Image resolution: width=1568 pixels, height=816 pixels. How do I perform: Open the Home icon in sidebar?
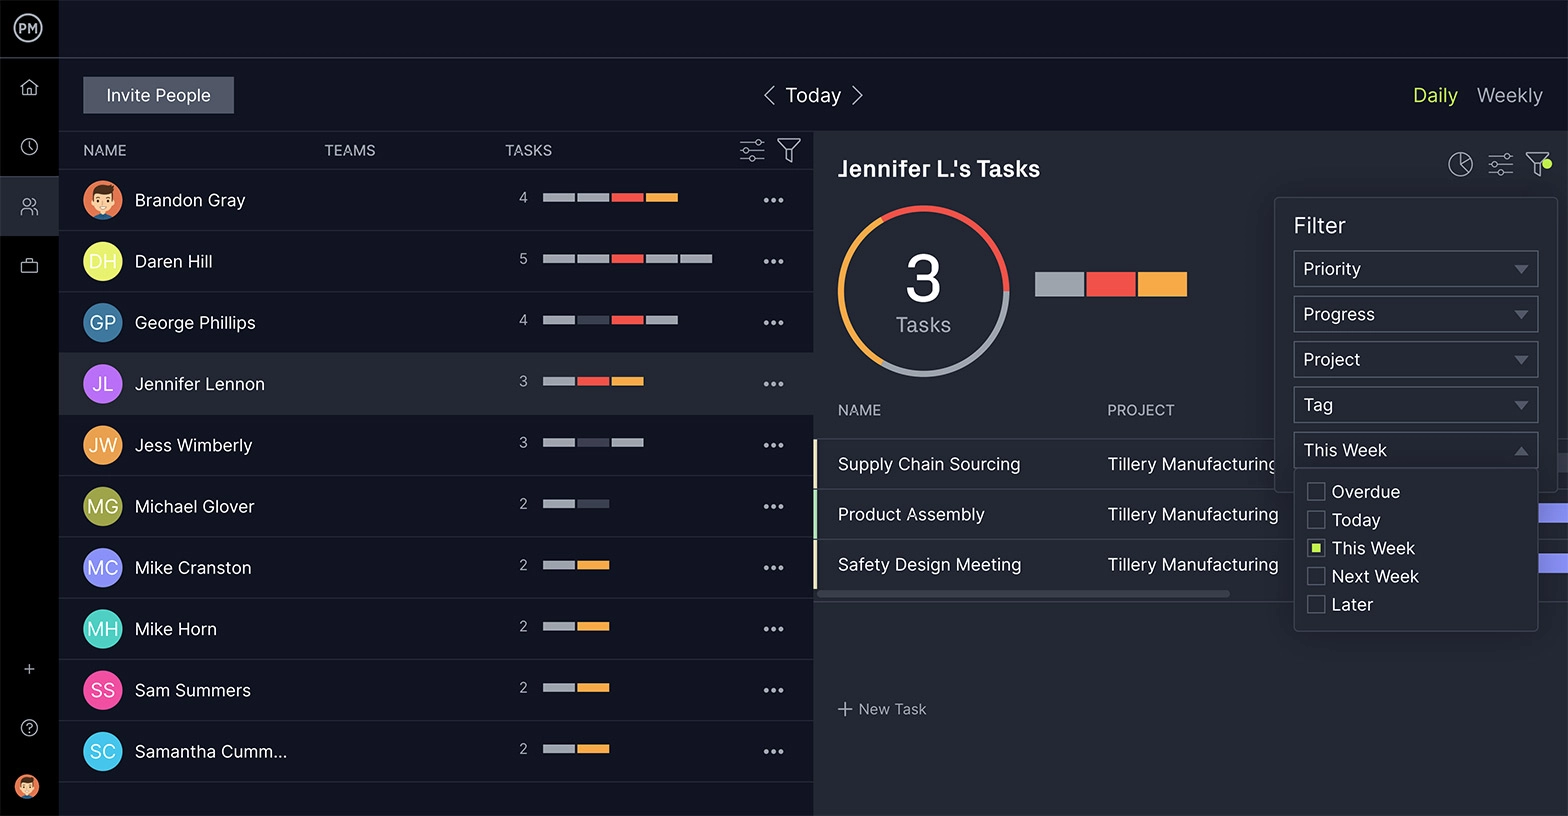(x=29, y=88)
